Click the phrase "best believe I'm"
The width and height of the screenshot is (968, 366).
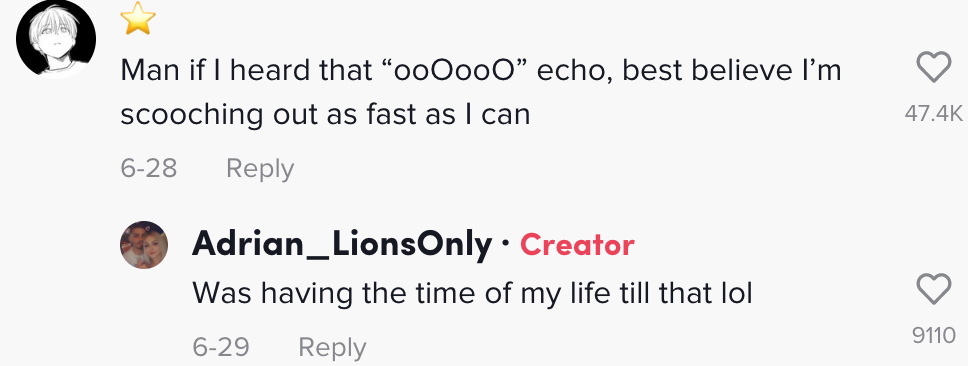(732, 71)
